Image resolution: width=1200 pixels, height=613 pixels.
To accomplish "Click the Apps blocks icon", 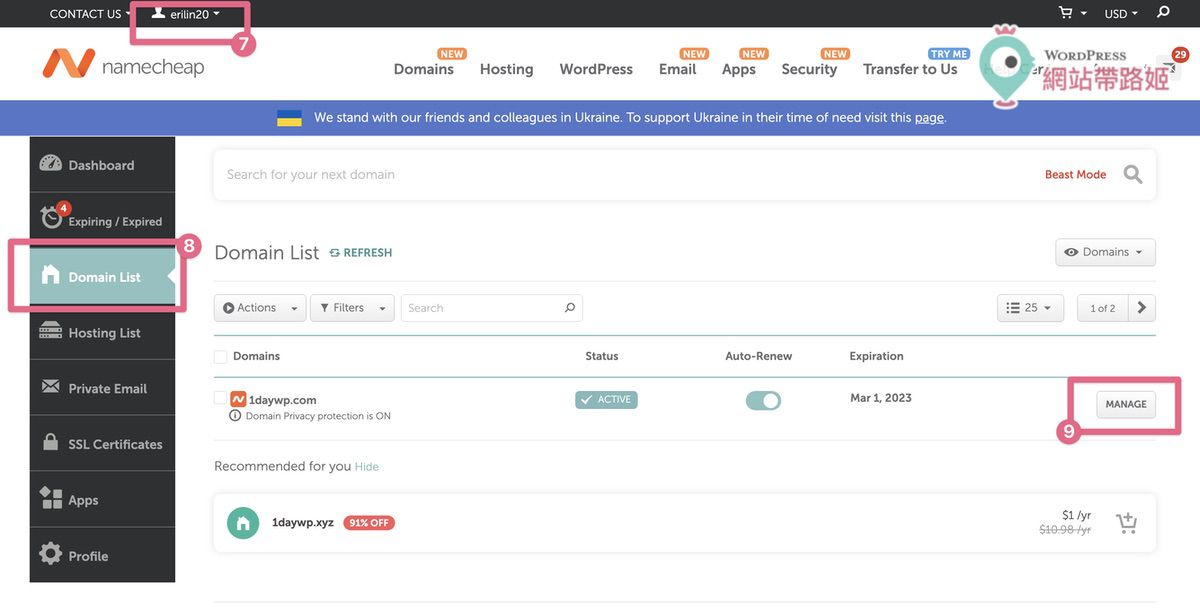I will point(51,498).
